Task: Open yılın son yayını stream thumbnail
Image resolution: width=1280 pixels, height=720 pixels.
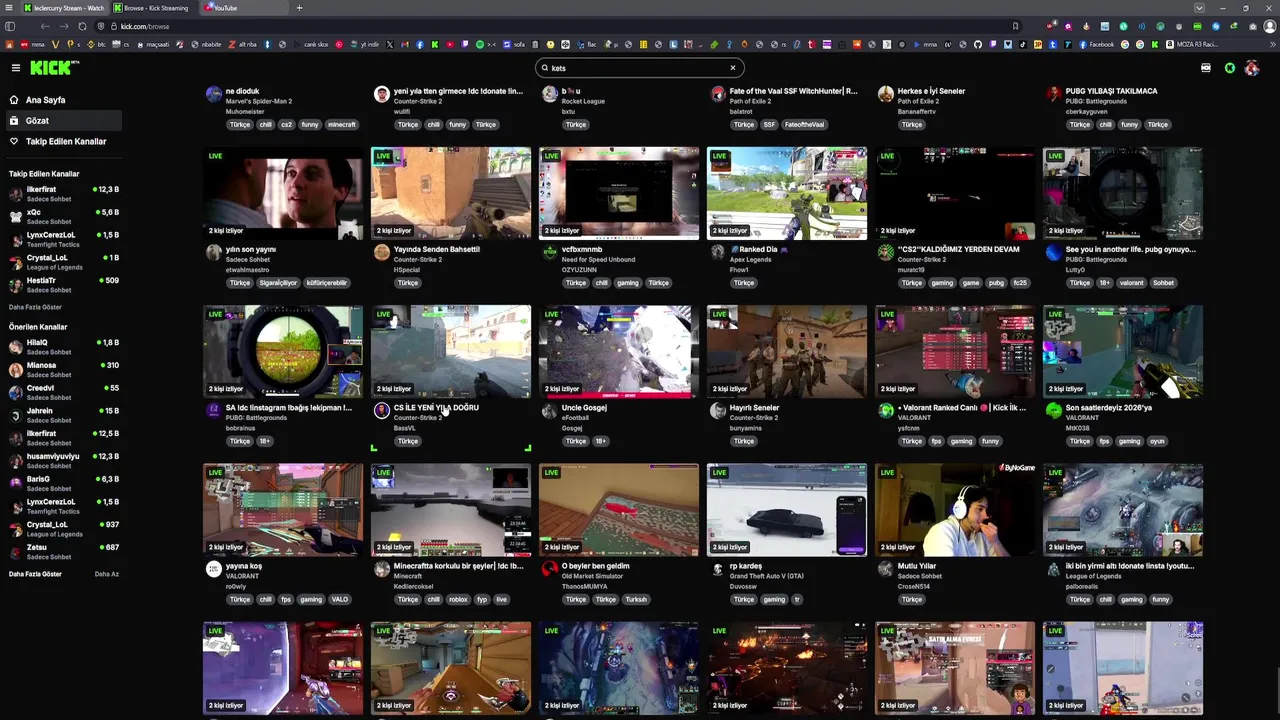Action: click(x=283, y=193)
